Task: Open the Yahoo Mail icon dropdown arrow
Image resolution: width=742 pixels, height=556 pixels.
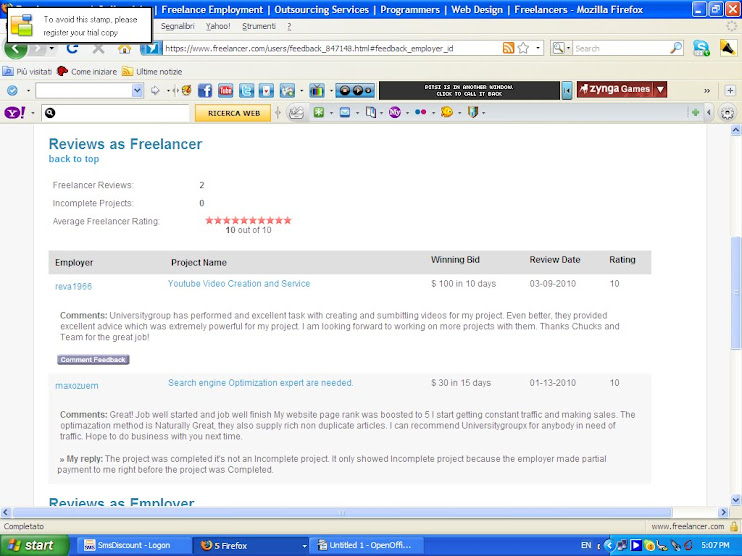Action: click(357, 113)
